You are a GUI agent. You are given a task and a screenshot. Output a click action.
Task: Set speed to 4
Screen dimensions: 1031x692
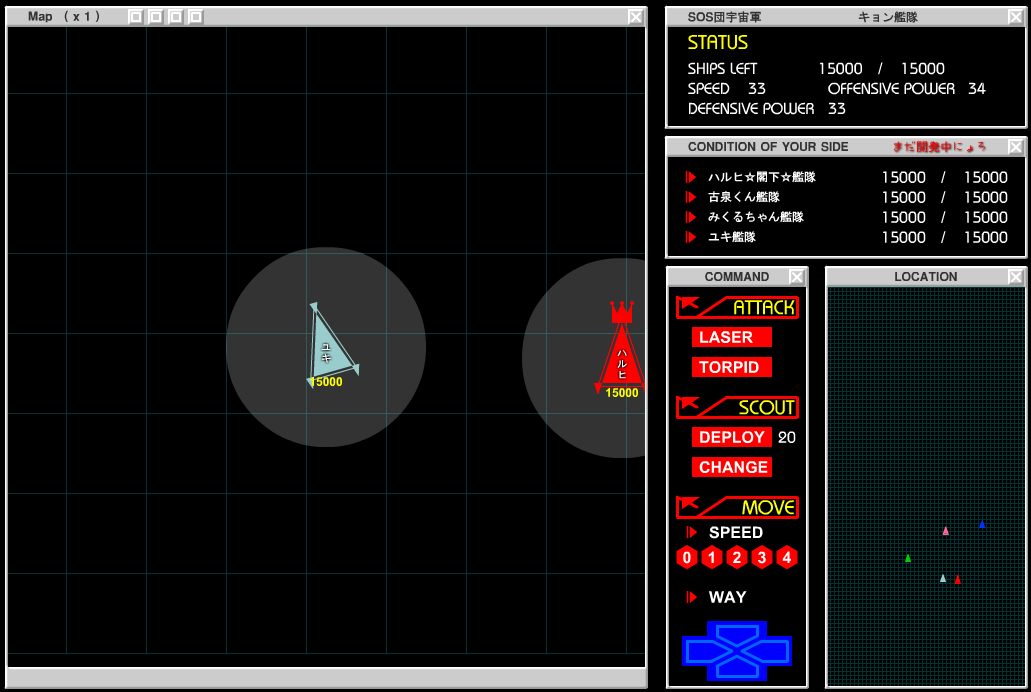tap(786, 558)
